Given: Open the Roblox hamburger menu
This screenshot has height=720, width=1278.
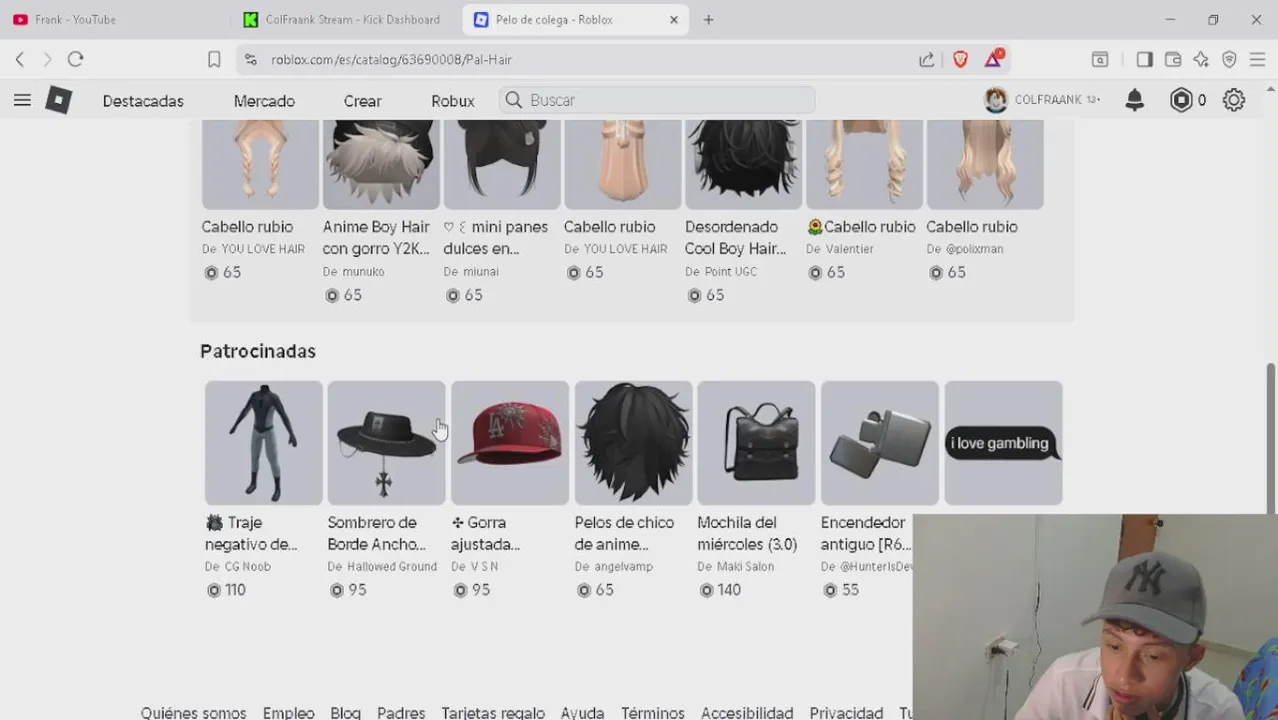Looking at the screenshot, I should pos(22,100).
